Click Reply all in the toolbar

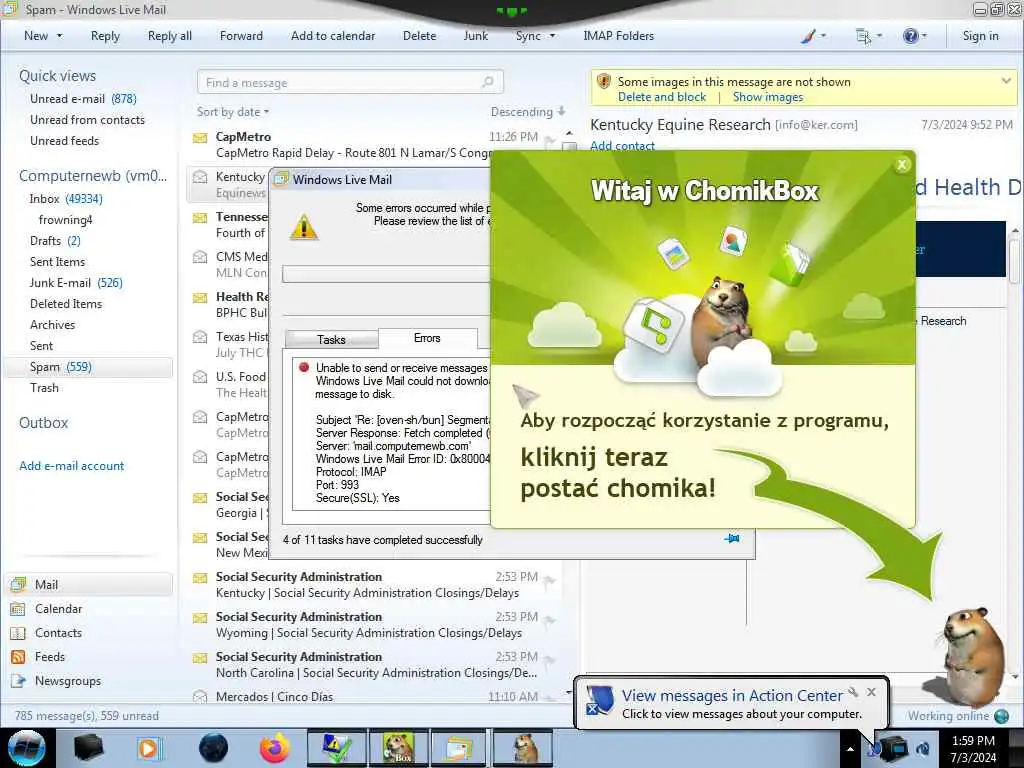pos(170,36)
